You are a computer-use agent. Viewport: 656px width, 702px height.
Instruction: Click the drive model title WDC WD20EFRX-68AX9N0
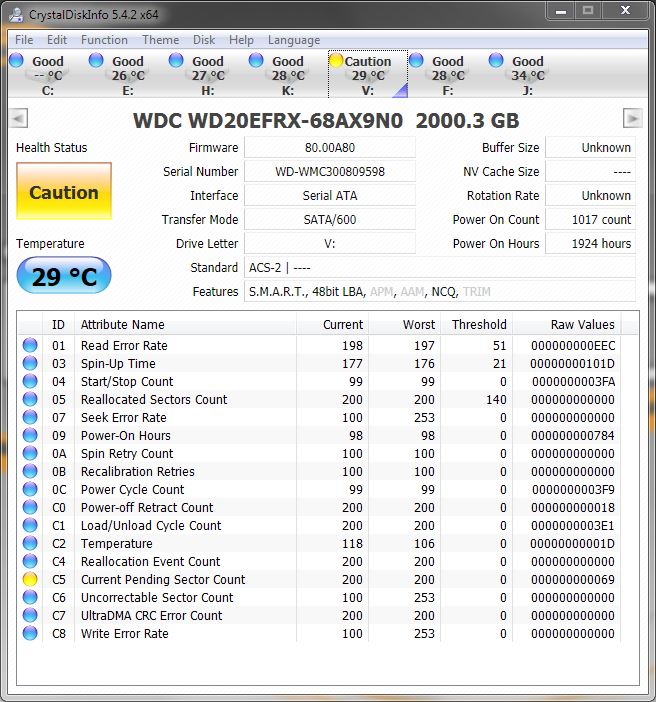268,121
